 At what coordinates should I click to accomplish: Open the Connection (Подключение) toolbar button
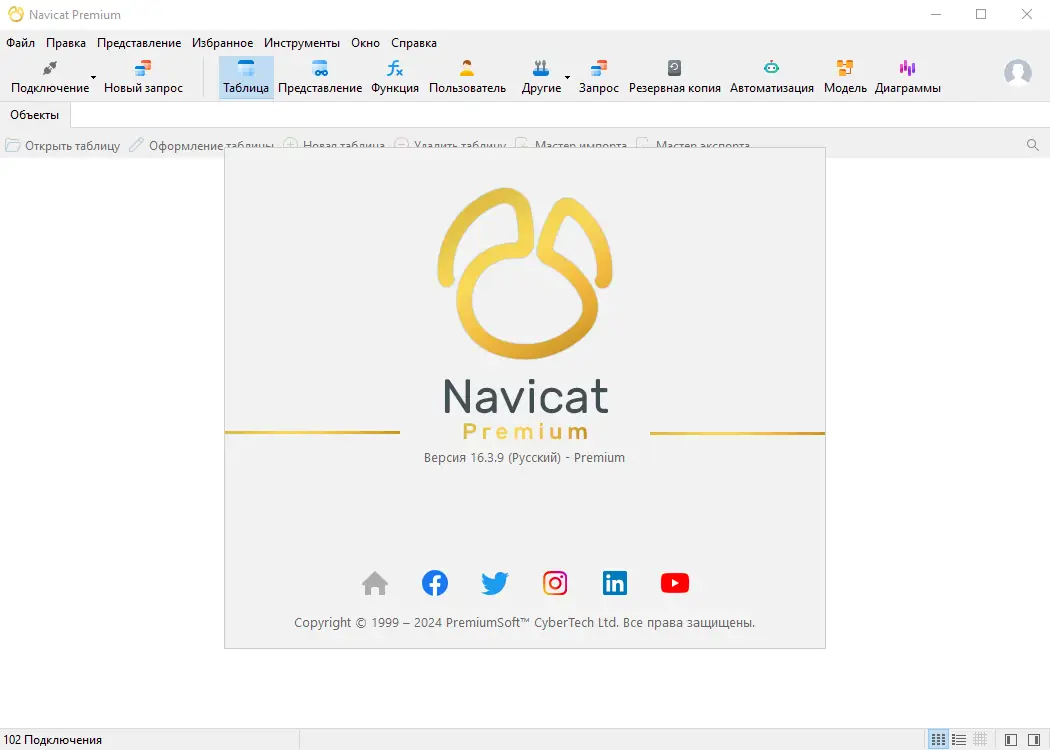tap(50, 77)
